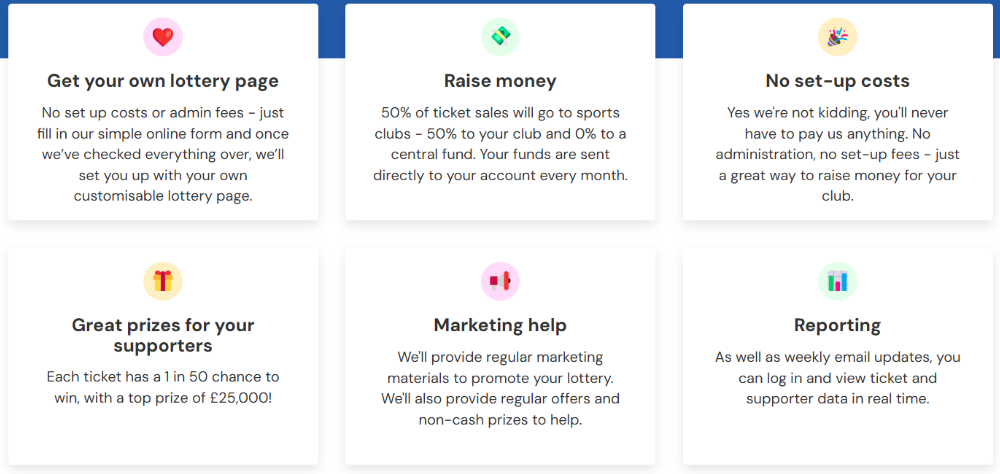The height and width of the screenshot is (474, 1000).
Task: Click the bar chart Reporting icon
Action: (837, 282)
